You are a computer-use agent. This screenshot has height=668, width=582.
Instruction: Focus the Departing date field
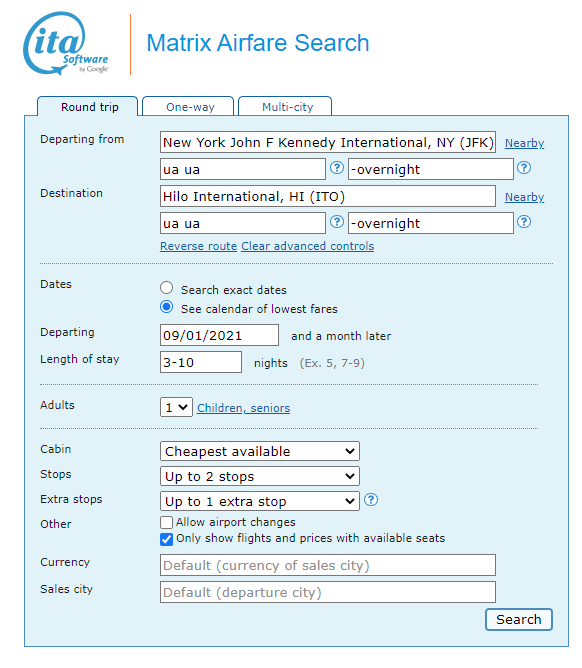(219, 335)
